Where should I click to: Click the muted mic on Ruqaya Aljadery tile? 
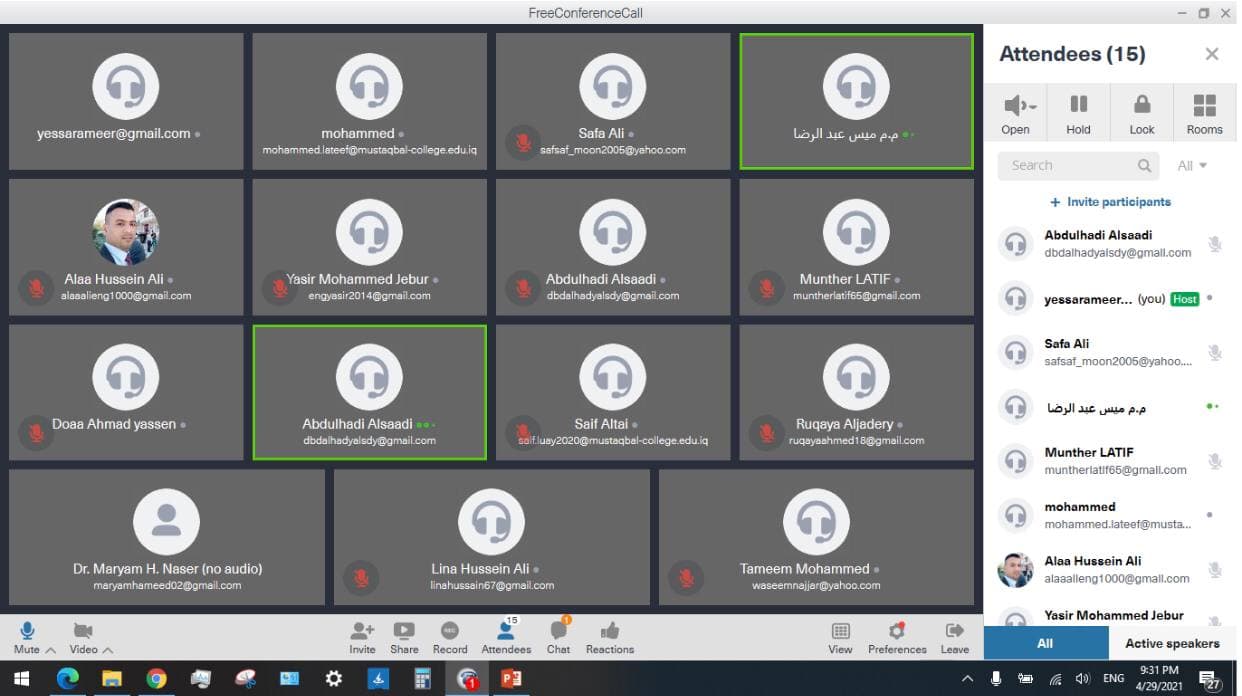(766, 433)
